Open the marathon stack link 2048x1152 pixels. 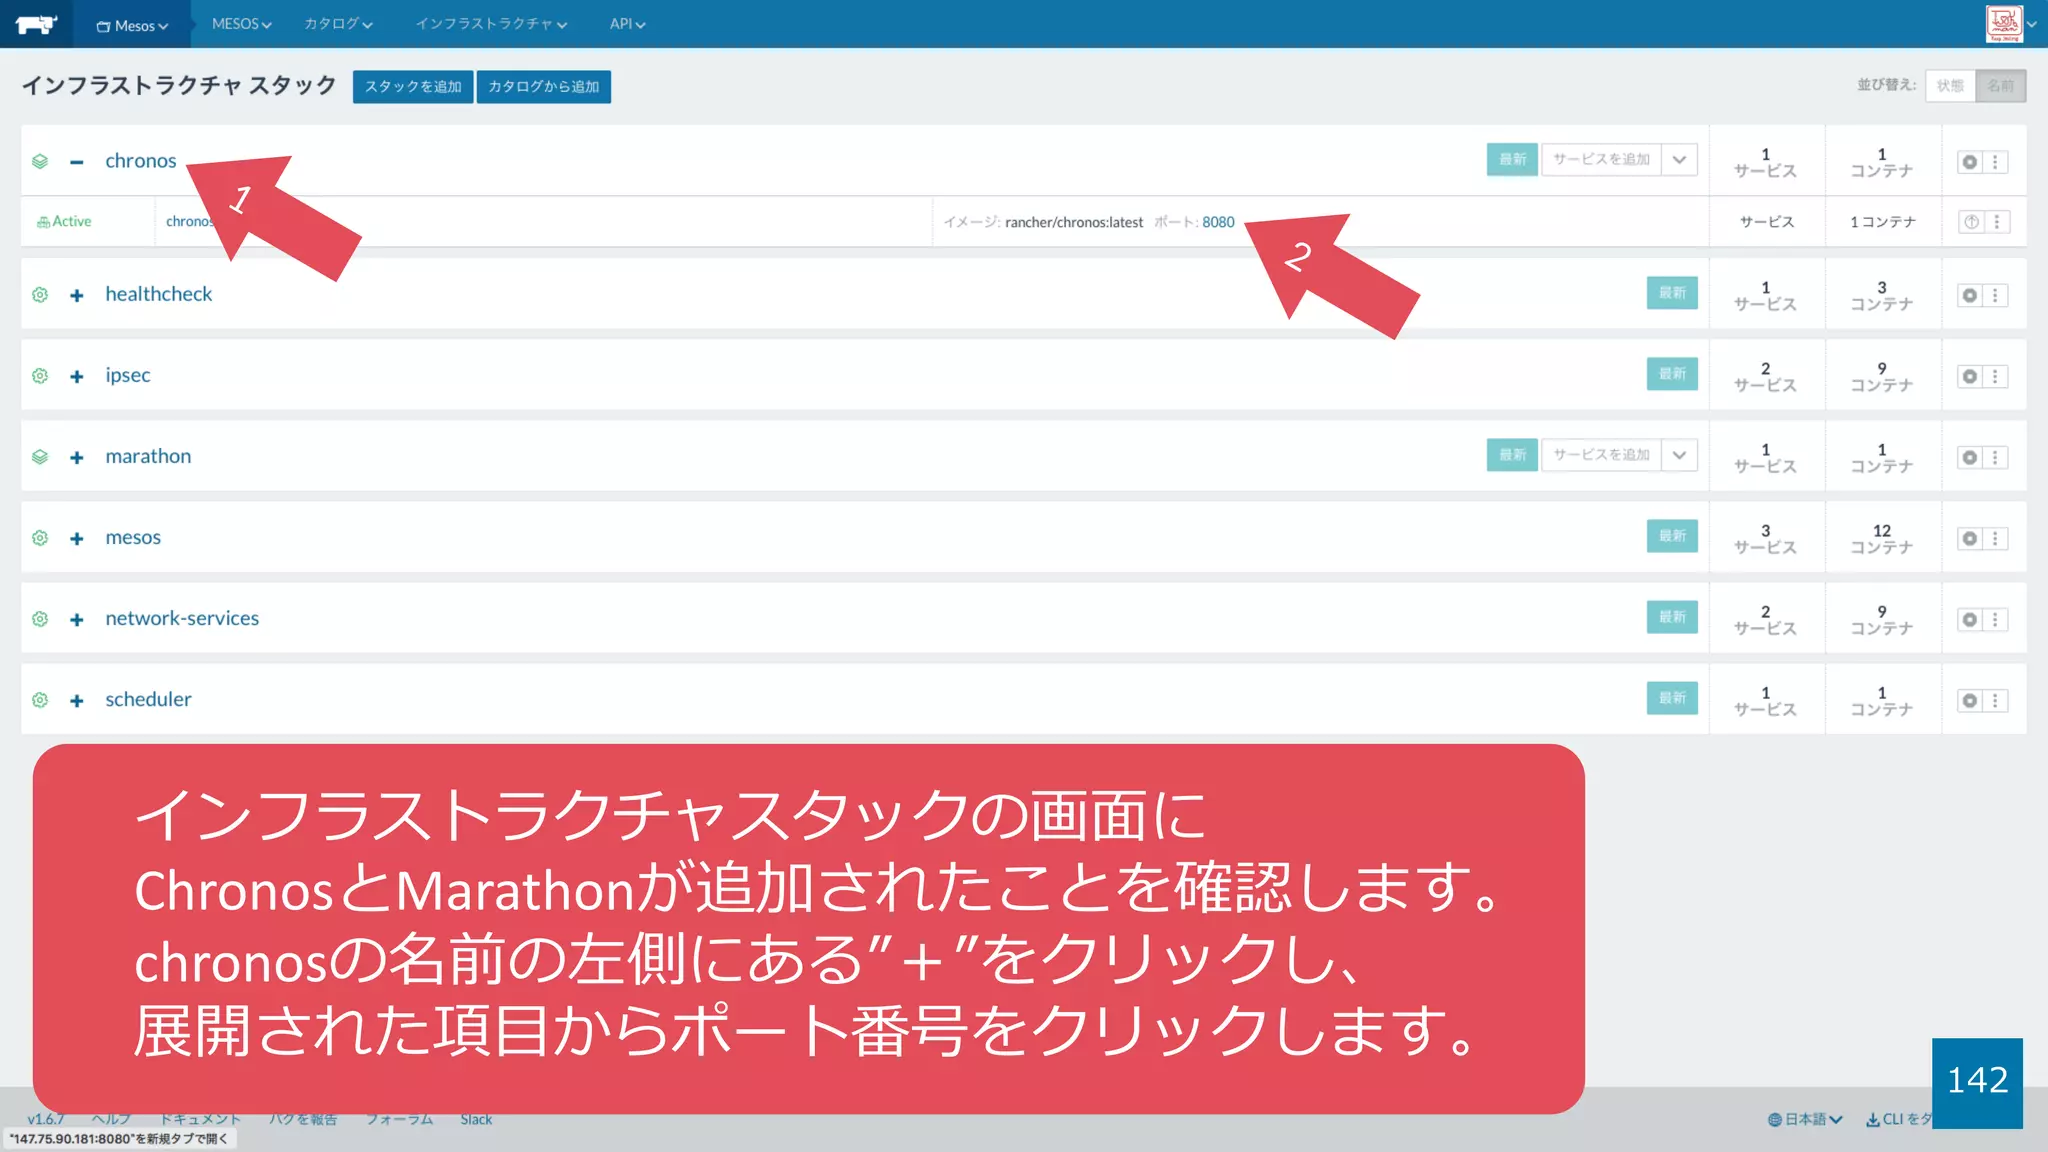click(x=148, y=456)
